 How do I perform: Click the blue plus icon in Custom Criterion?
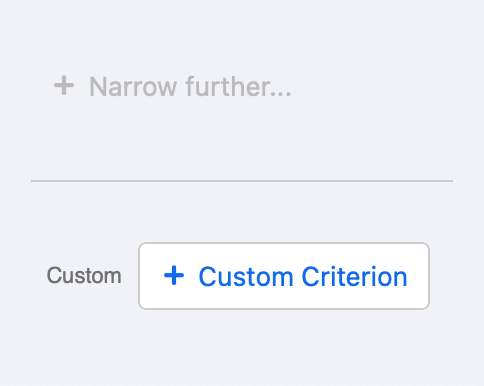tap(174, 276)
